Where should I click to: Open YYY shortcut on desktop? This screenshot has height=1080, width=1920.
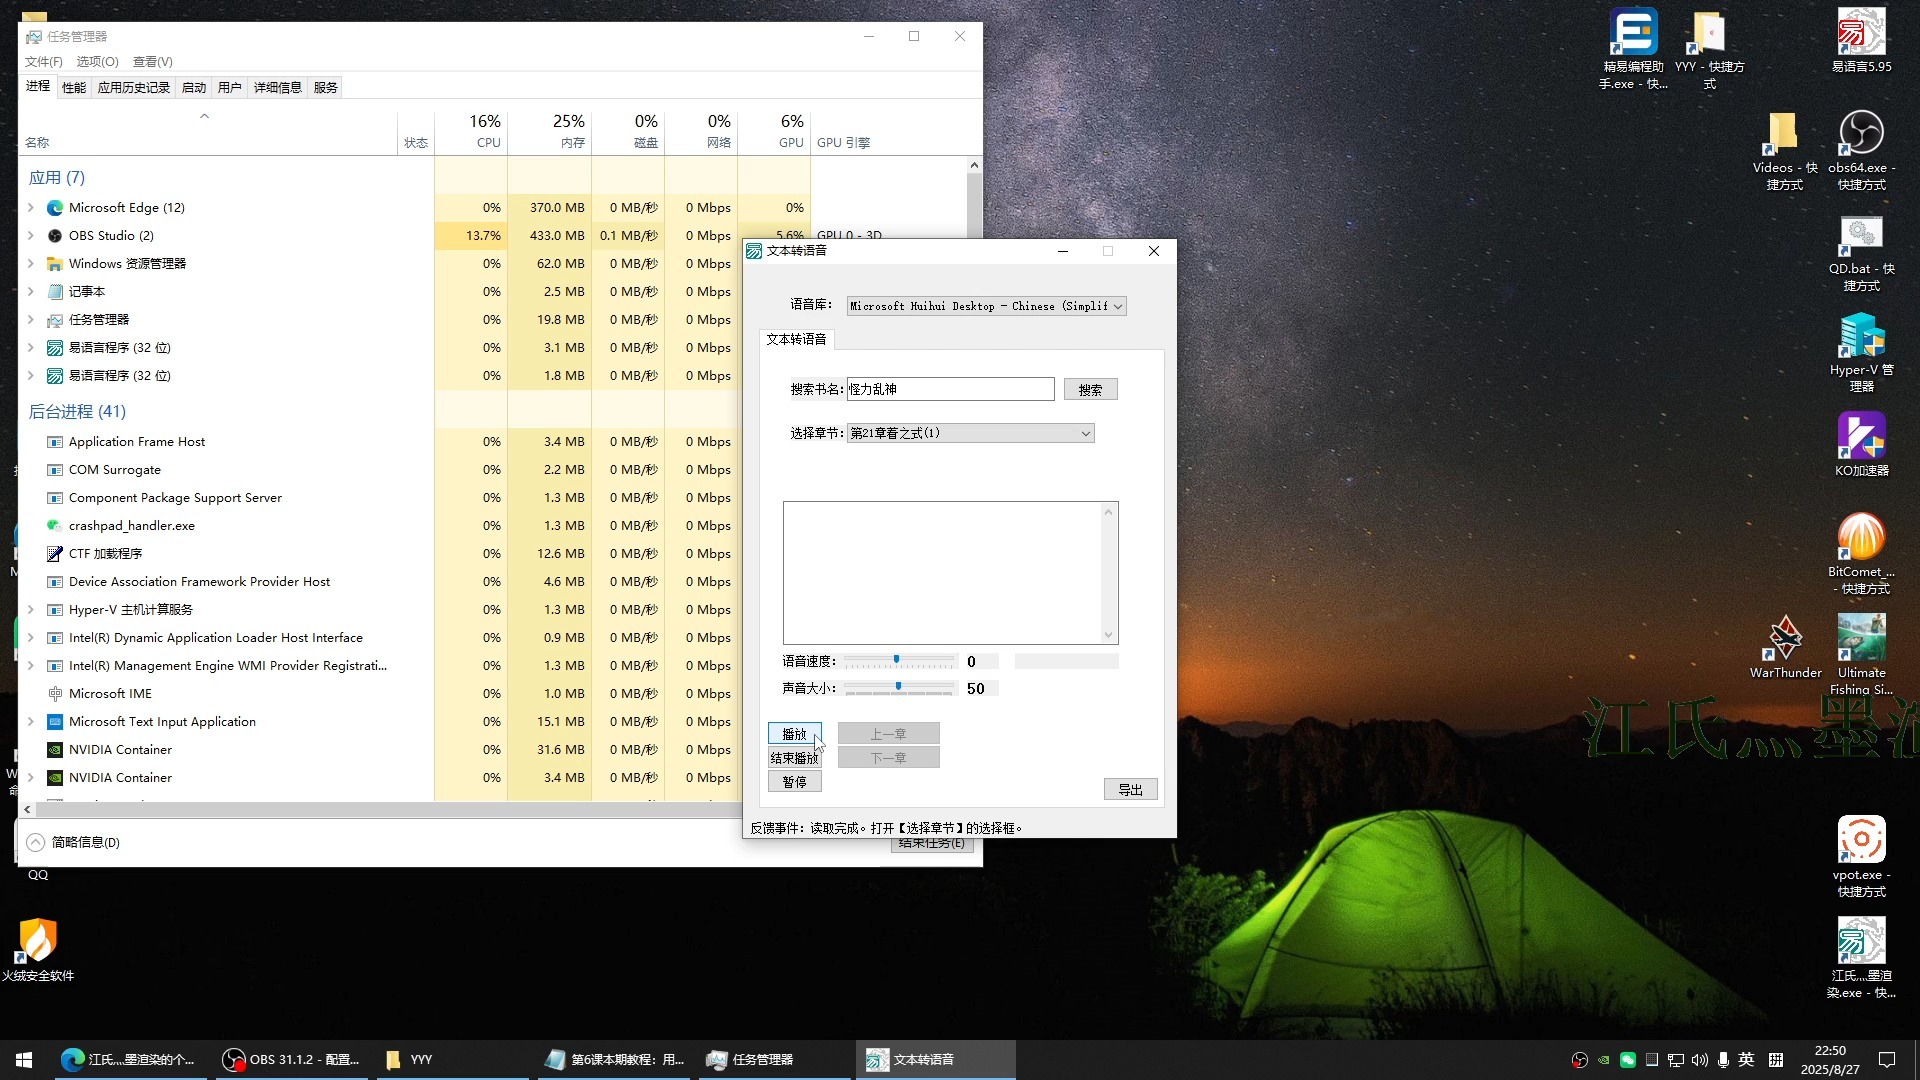1709,49
